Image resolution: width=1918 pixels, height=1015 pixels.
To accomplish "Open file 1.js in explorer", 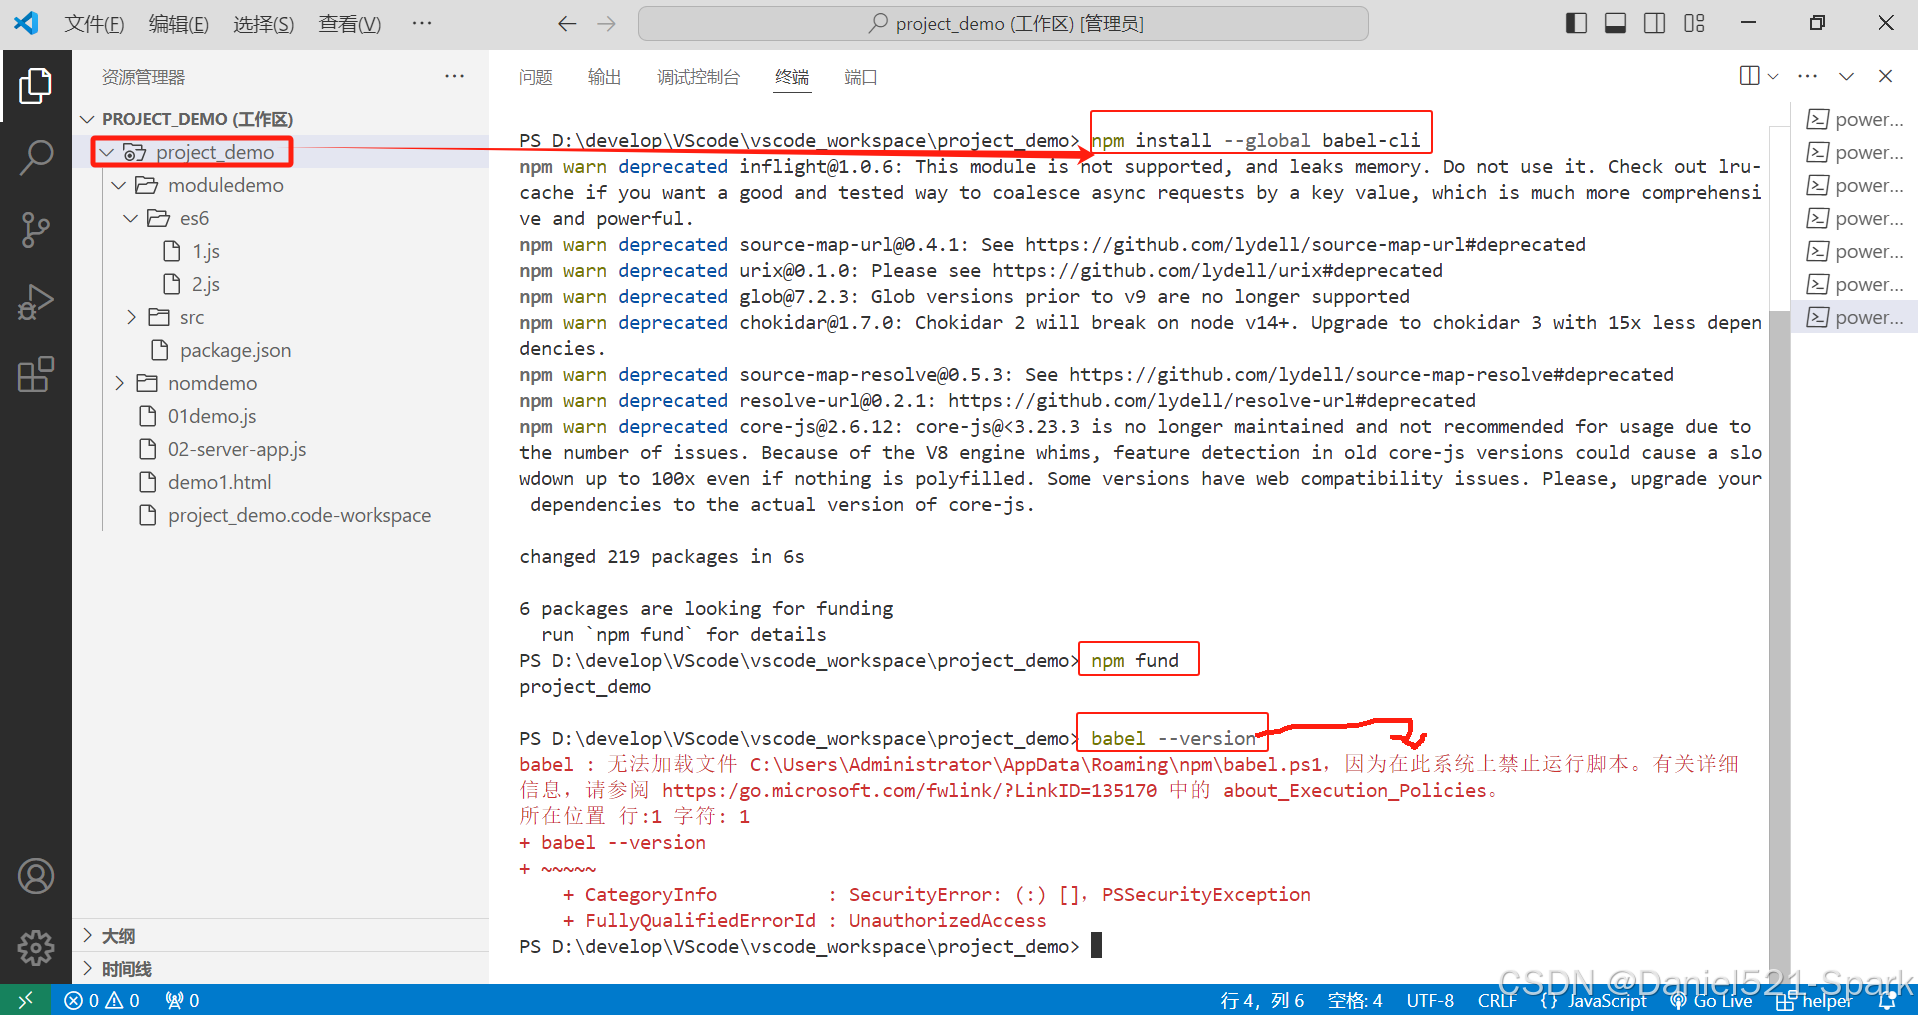I will click(280, 251).
